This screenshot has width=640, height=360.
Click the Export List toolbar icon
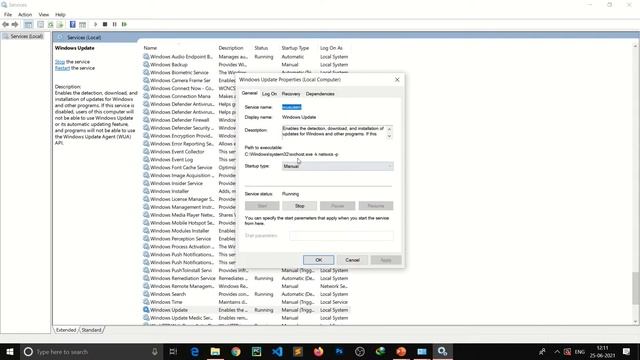click(60, 24)
